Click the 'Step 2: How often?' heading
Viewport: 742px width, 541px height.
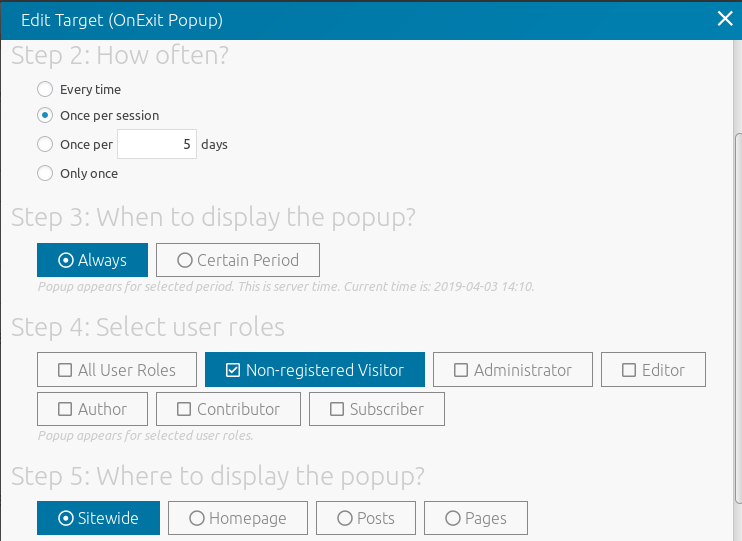(x=120, y=55)
